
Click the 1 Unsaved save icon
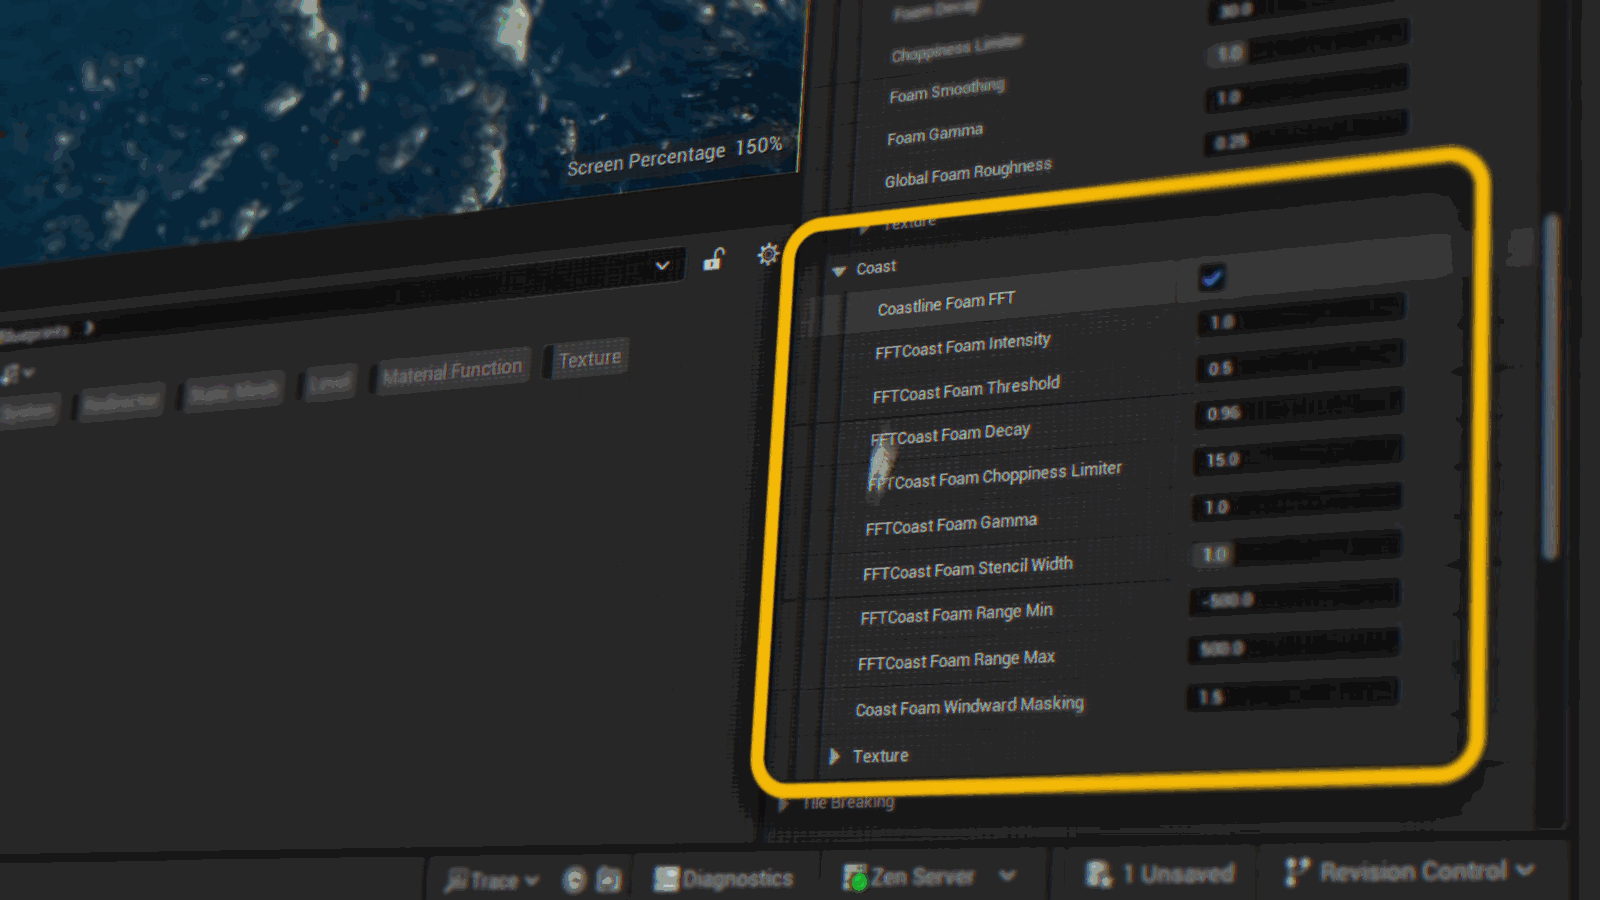[x=1098, y=874]
